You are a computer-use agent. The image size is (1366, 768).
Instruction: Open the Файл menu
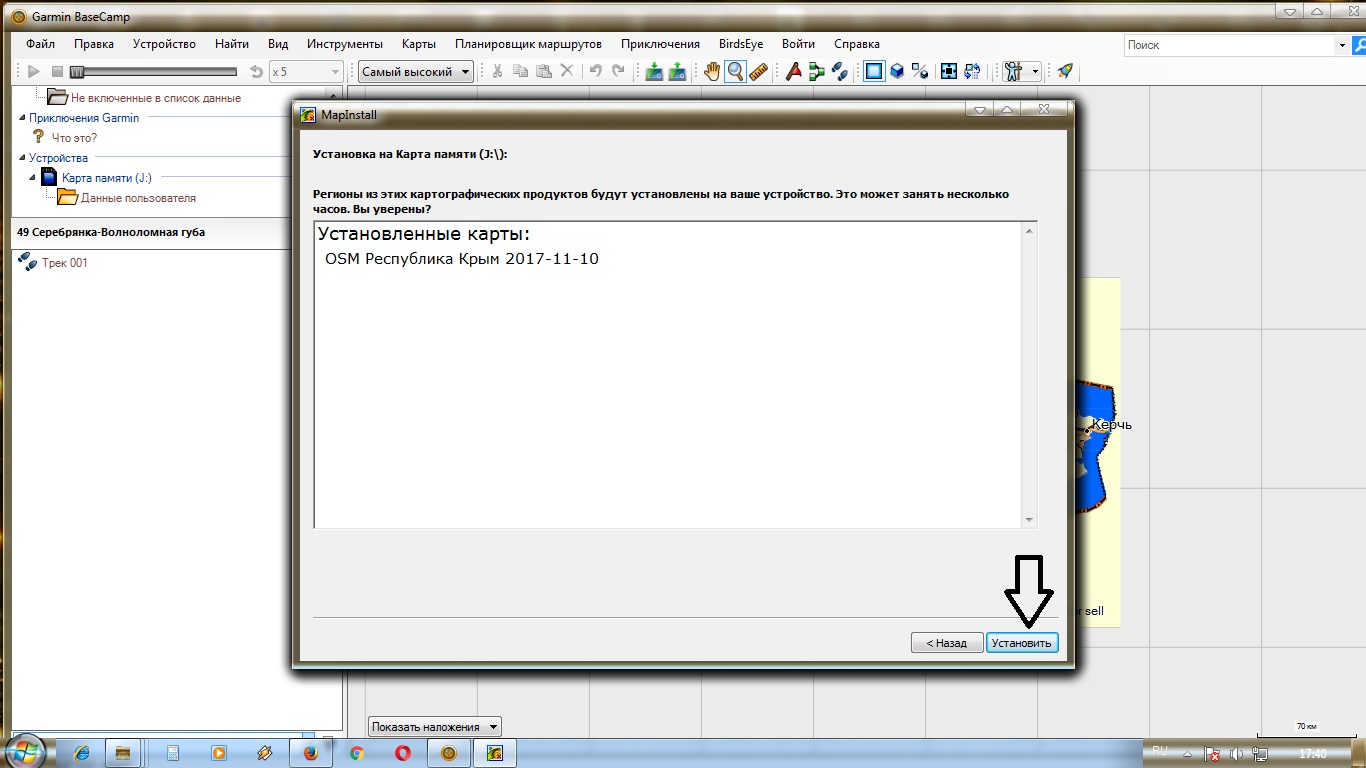click(x=41, y=44)
